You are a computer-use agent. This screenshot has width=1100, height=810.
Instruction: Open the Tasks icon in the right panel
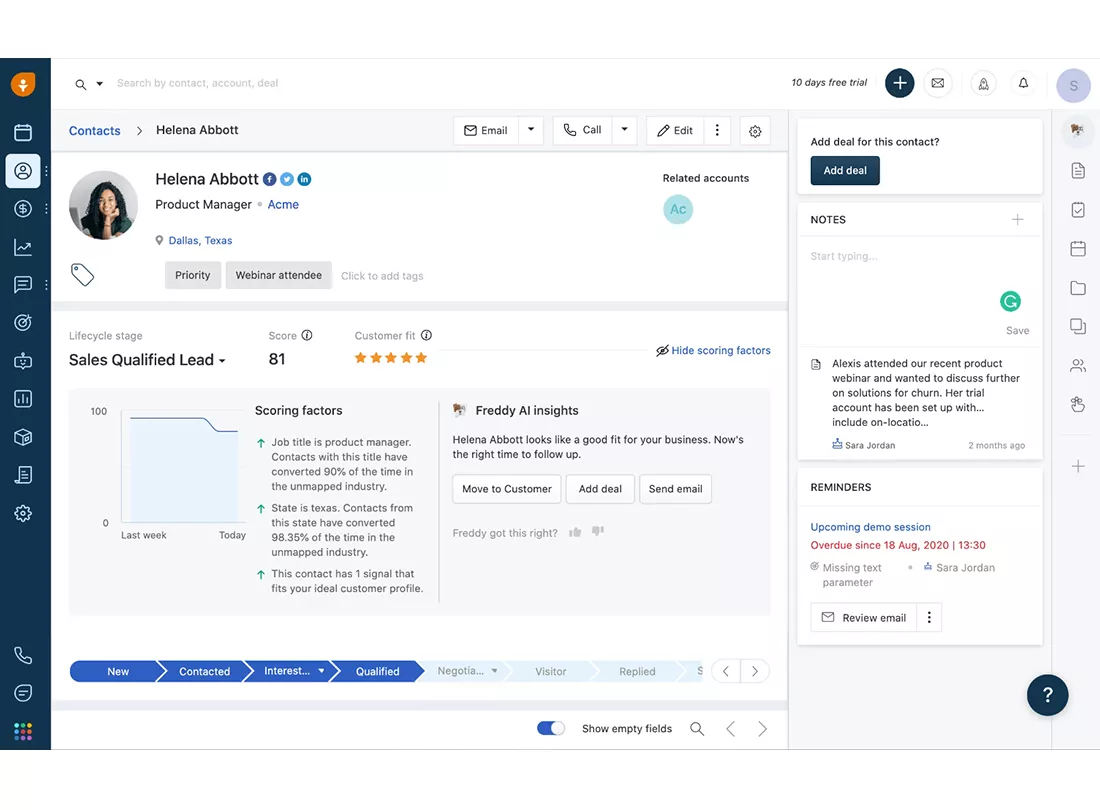click(1078, 211)
